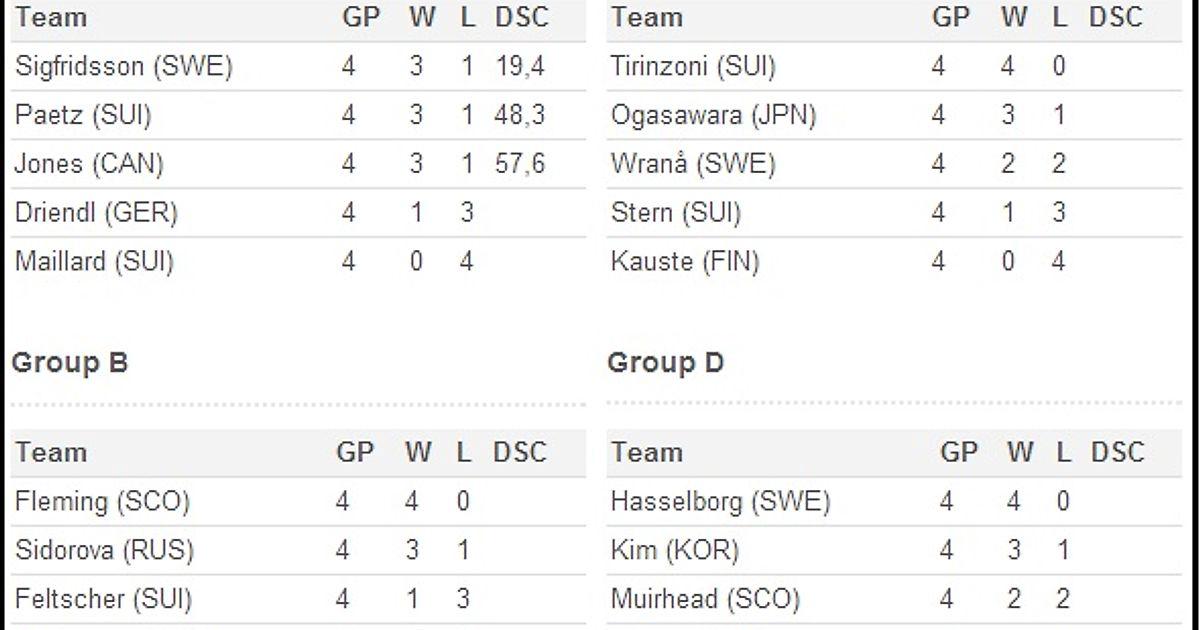Select Maillard (SUI) in standings
The image size is (1200, 630).
(x=94, y=262)
